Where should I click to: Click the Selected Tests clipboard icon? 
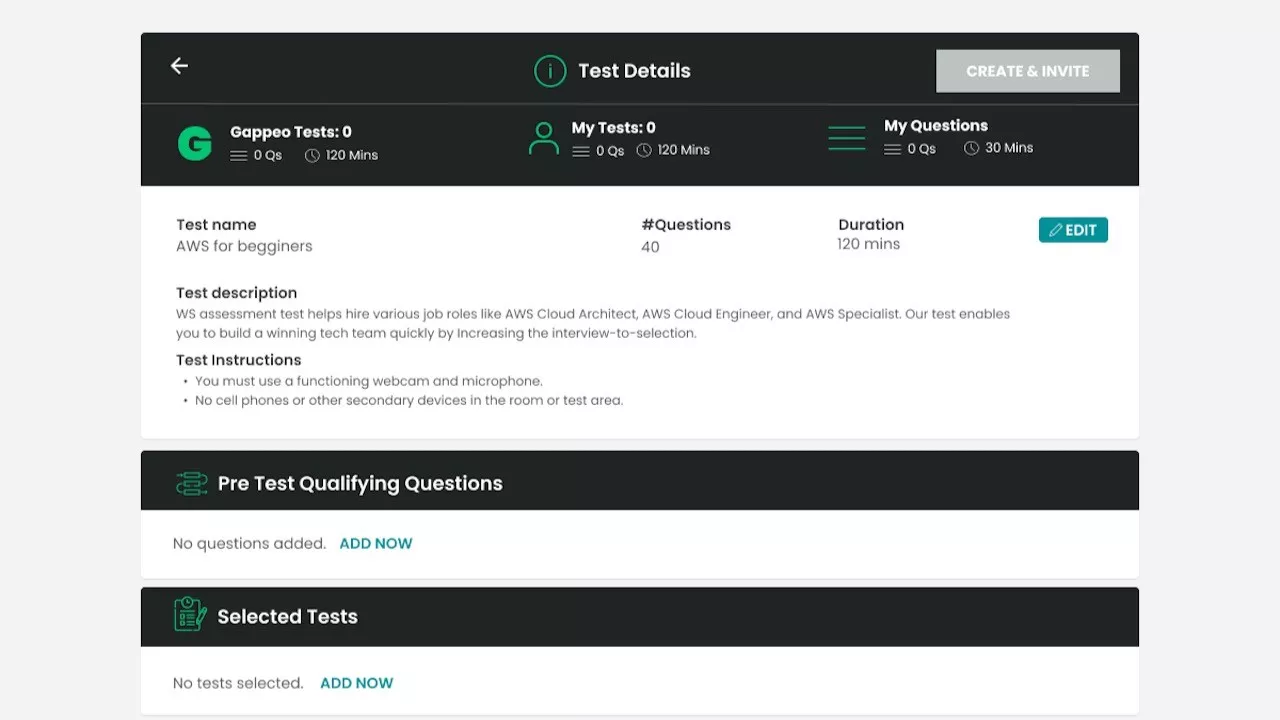(x=190, y=615)
